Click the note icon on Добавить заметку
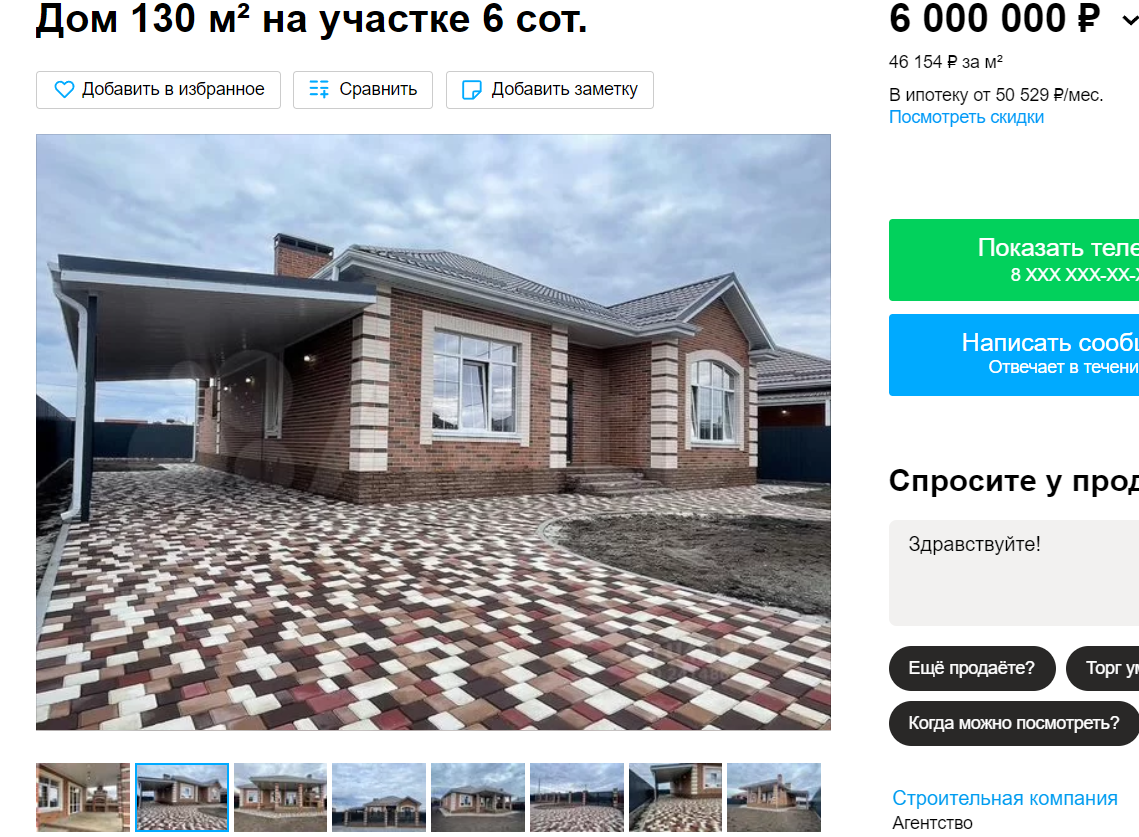1139x837 pixels. (471, 89)
